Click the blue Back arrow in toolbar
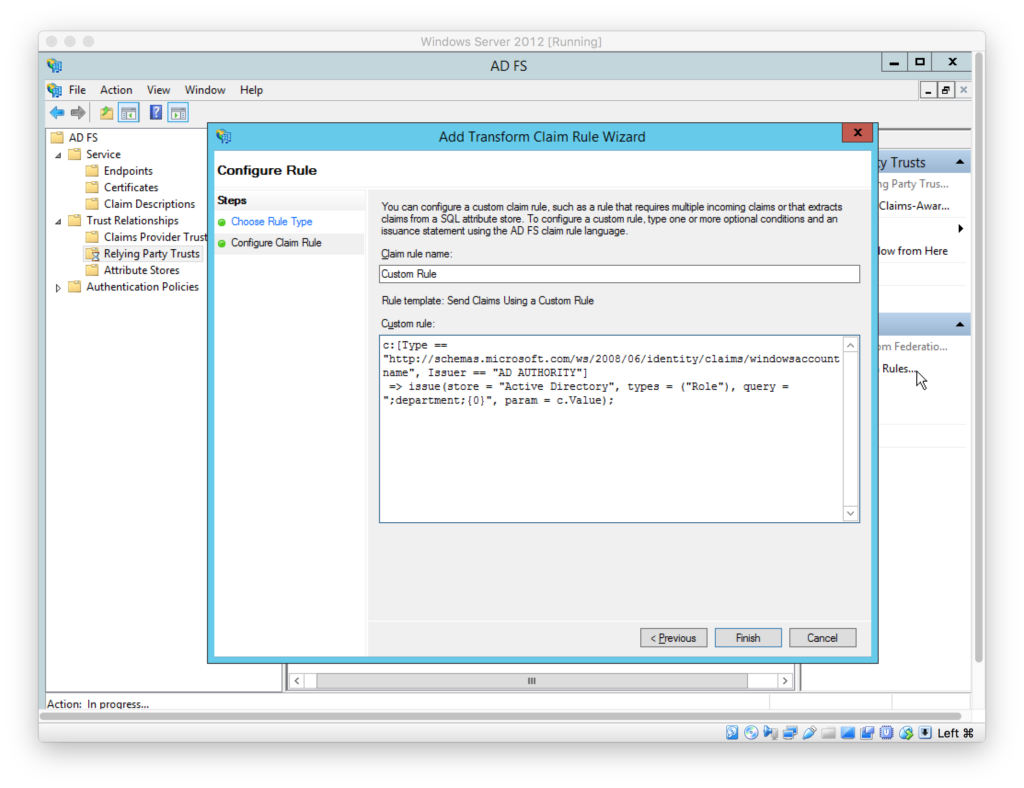 point(57,113)
